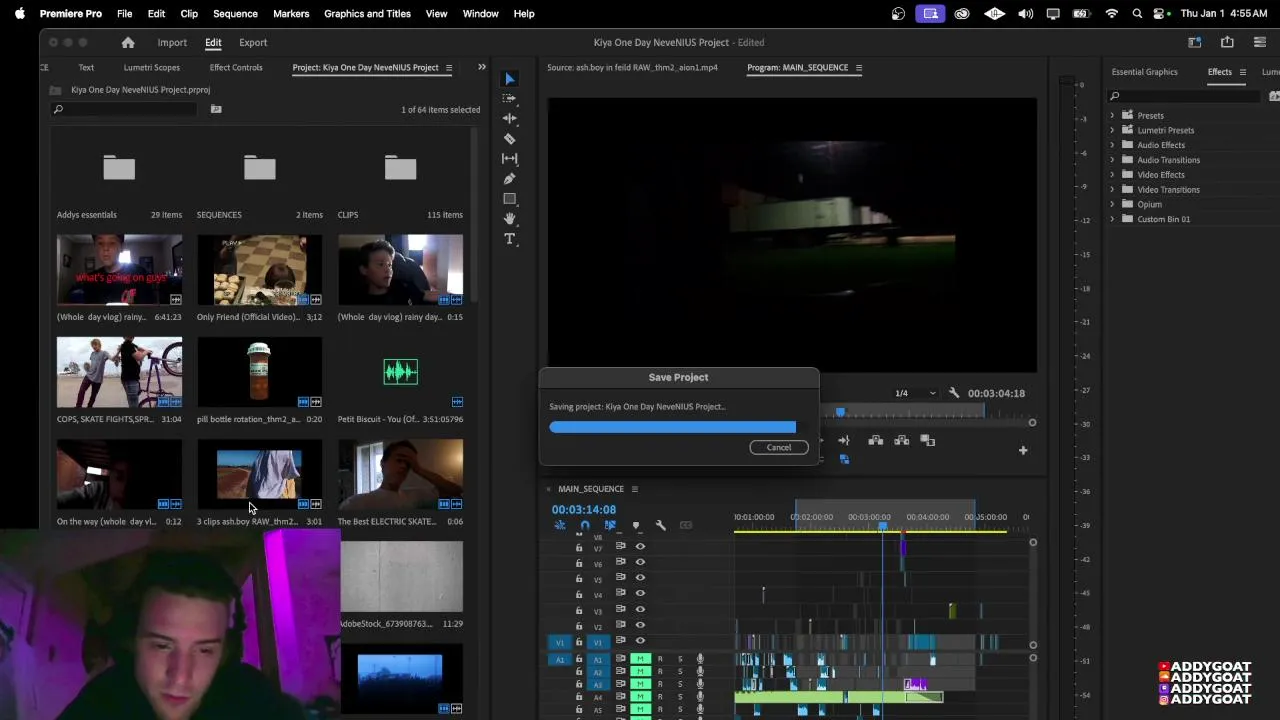Select the pill bottle rotation clip thumbnail
The image size is (1280, 720).
coord(259,372)
